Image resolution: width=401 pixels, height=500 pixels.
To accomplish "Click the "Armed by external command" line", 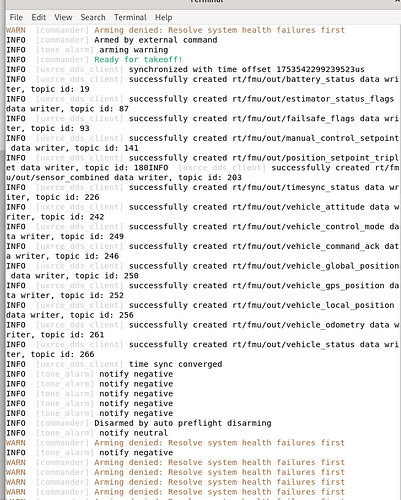I will click(112, 40).
